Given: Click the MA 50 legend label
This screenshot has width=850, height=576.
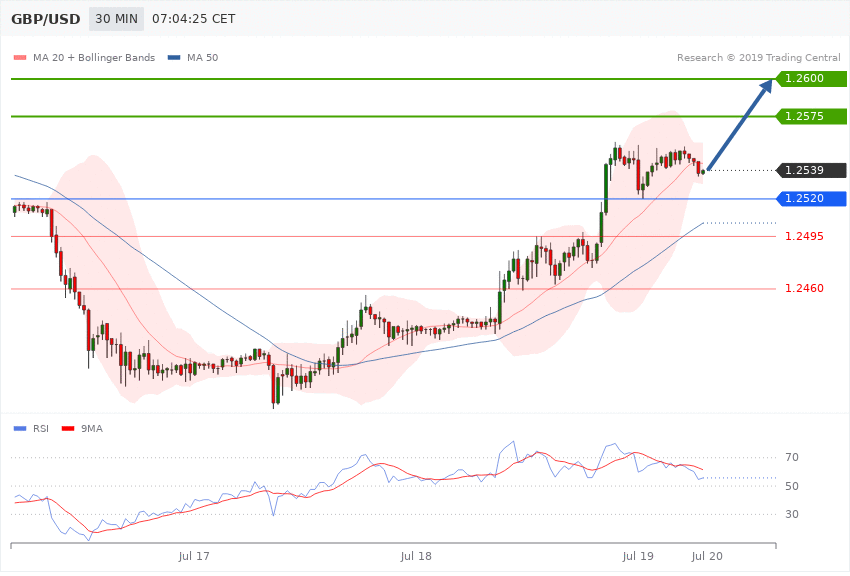Looking at the screenshot, I should tap(202, 57).
